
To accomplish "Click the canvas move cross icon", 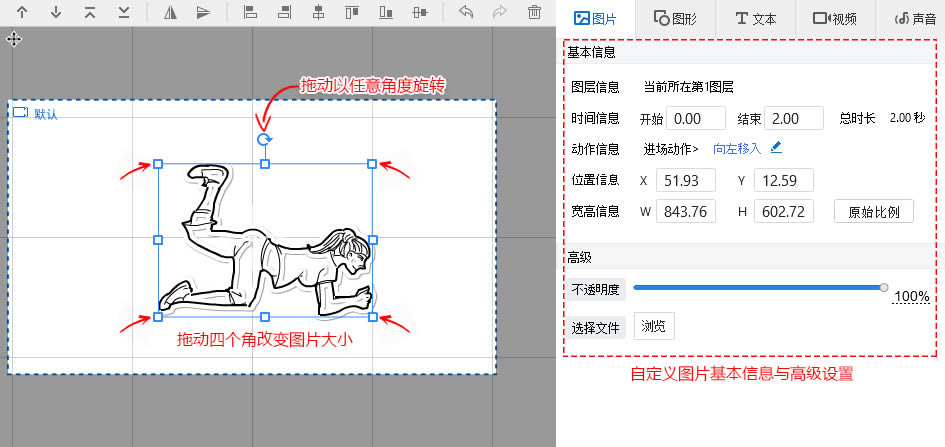I will coord(14,40).
